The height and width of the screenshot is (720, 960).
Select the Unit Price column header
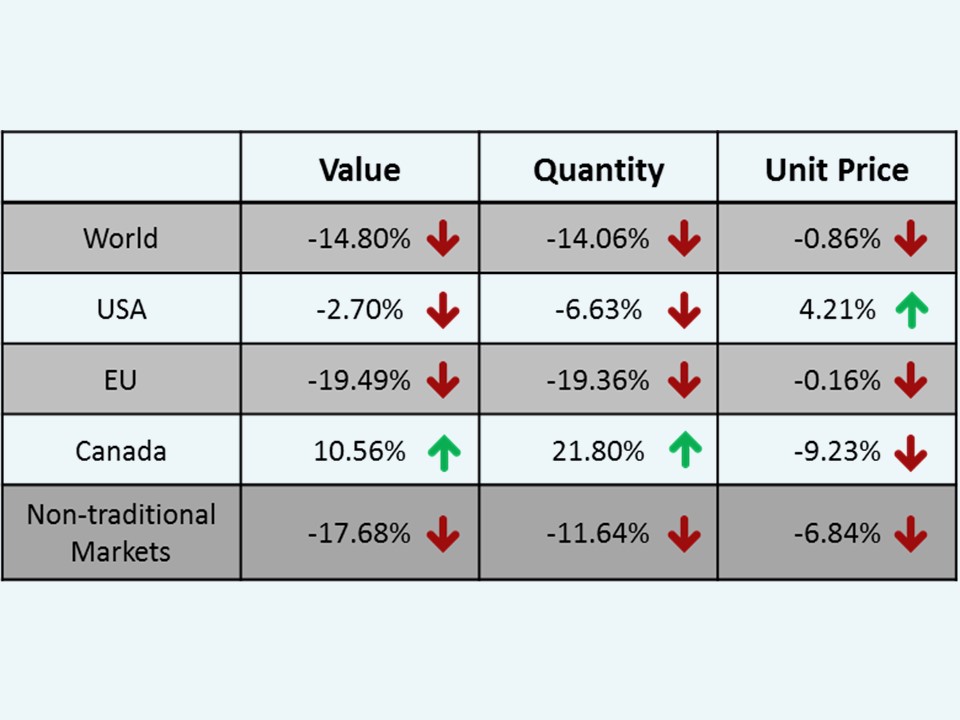point(837,169)
